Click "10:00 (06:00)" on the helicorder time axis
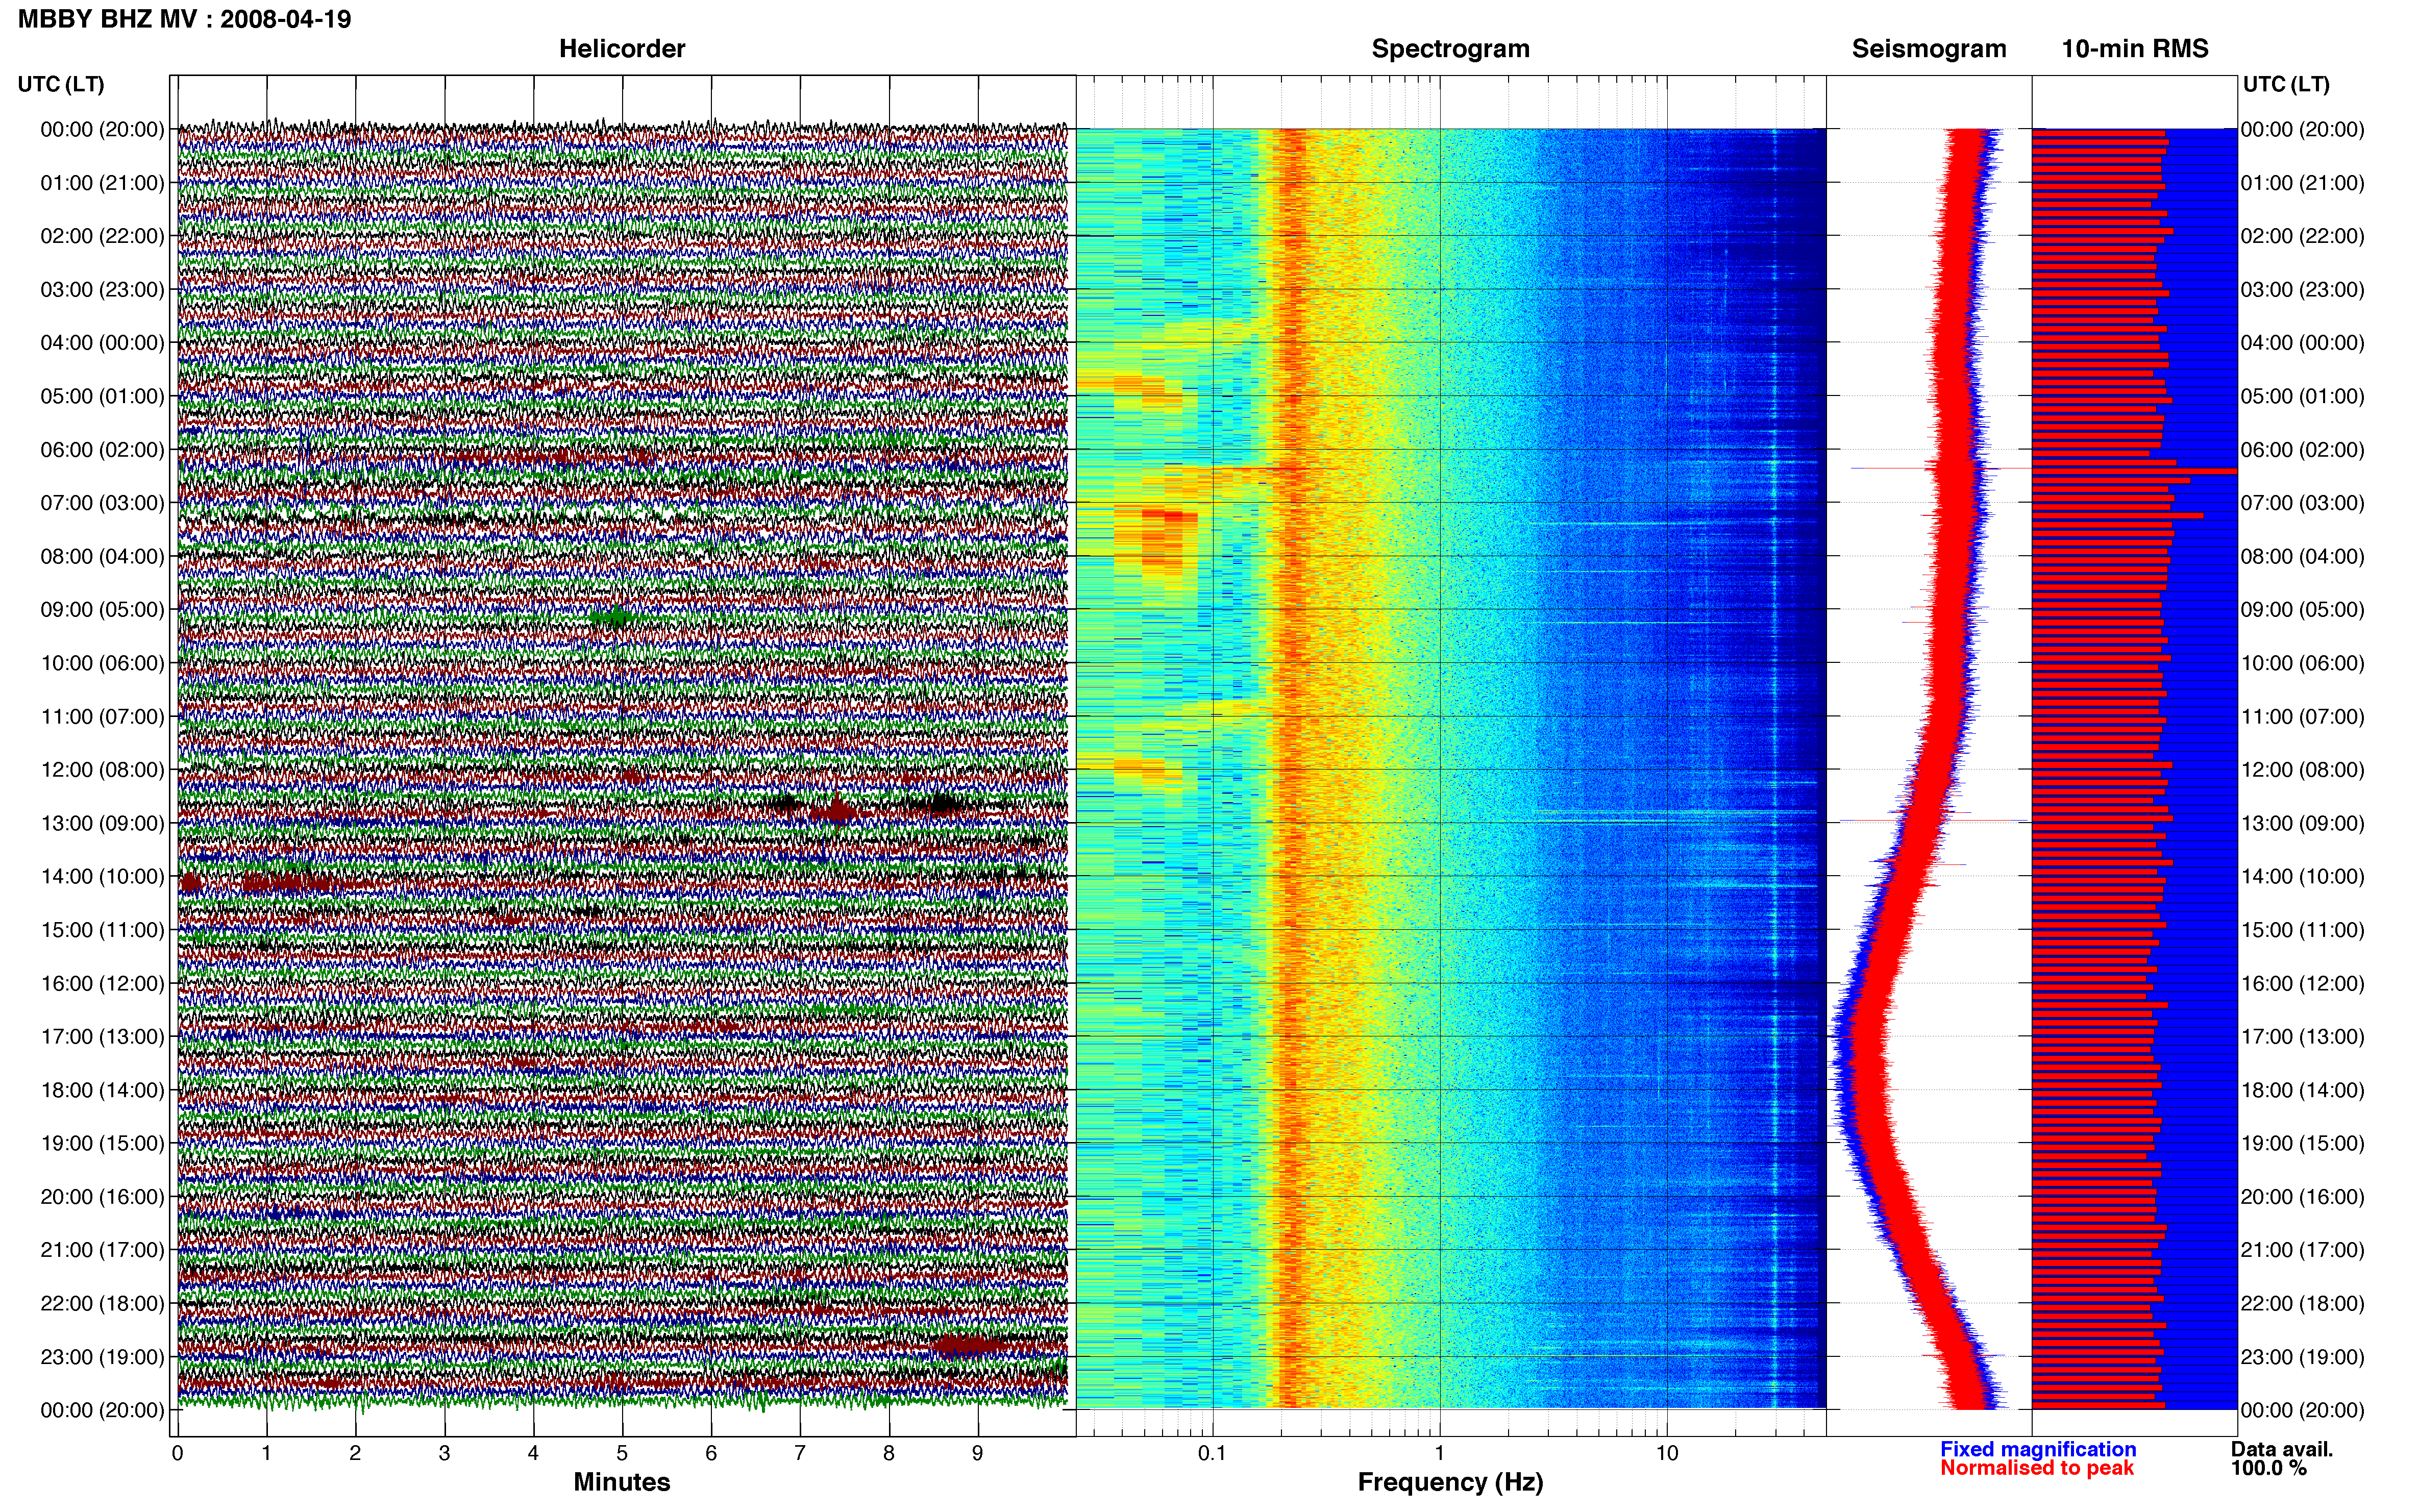The width and height of the screenshot is (2419, 1512). click(x=102, y=663)
